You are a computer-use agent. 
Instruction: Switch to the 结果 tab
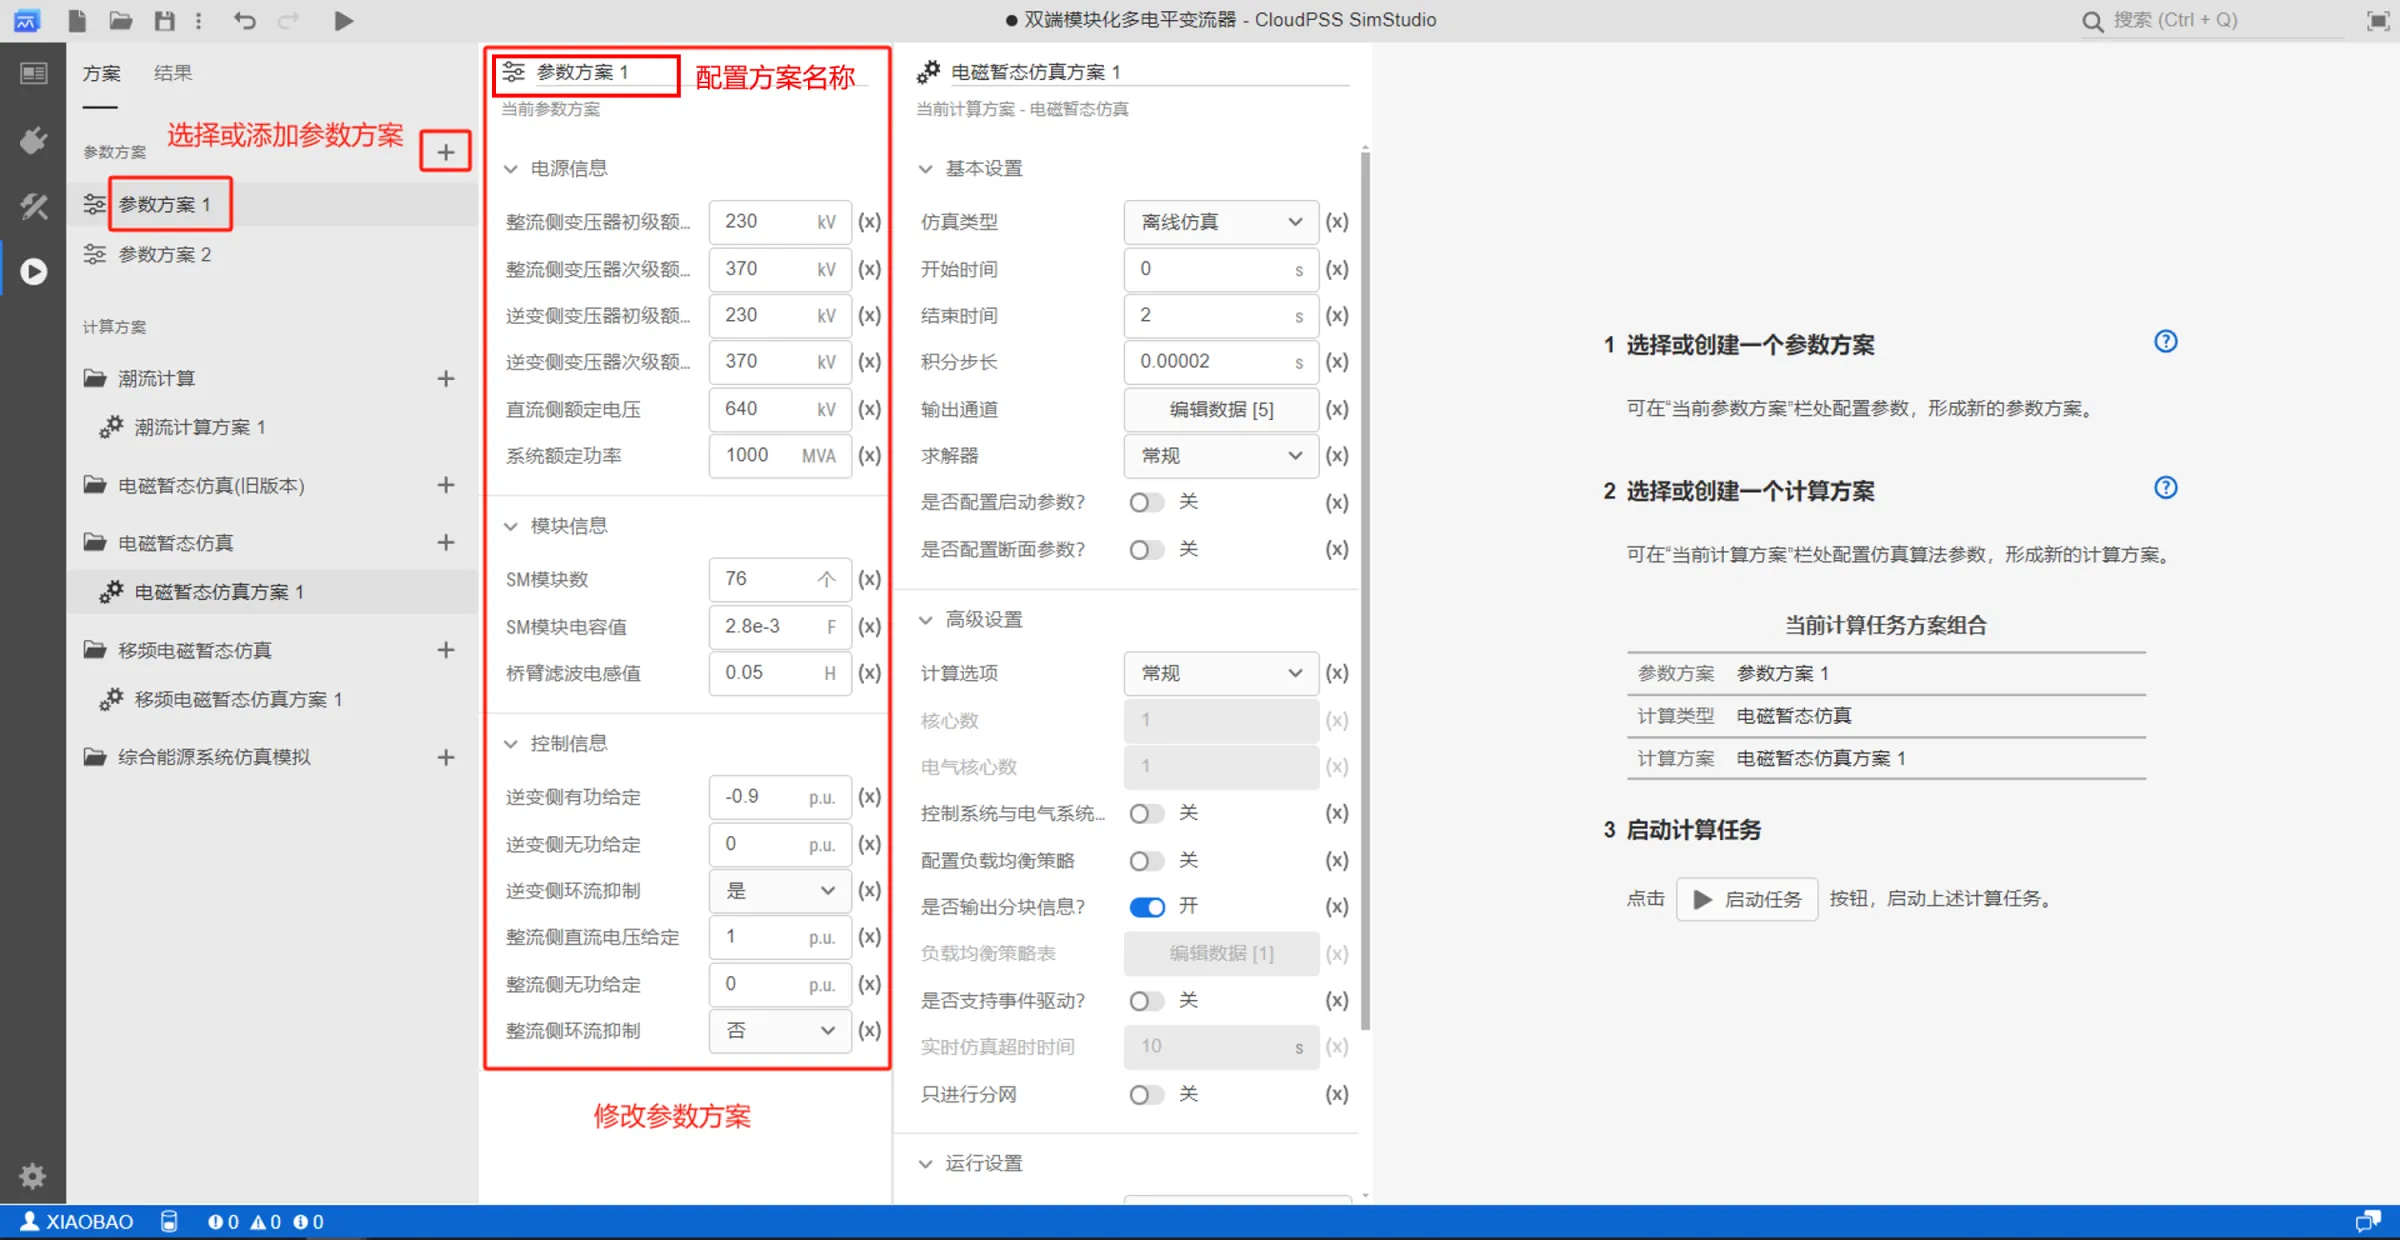[x=173, y=73]
